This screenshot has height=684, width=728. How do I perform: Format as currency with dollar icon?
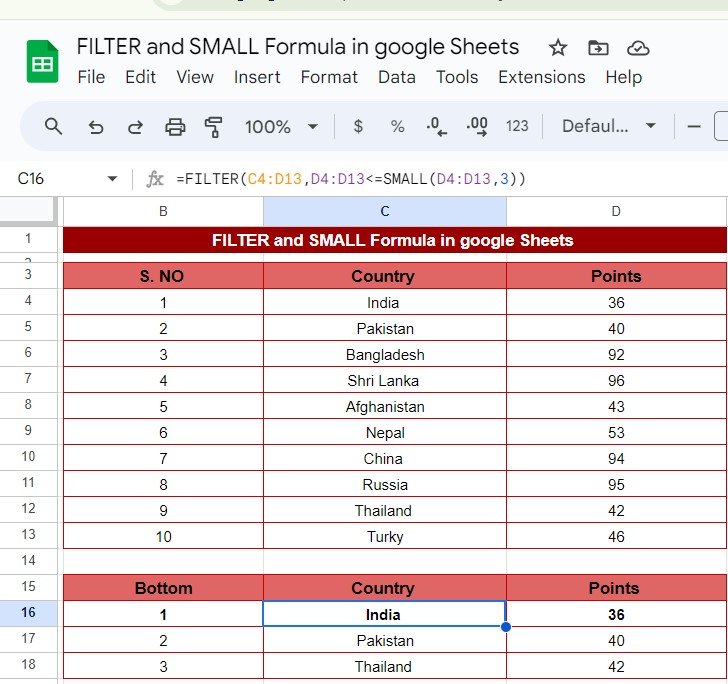point(358,126)
